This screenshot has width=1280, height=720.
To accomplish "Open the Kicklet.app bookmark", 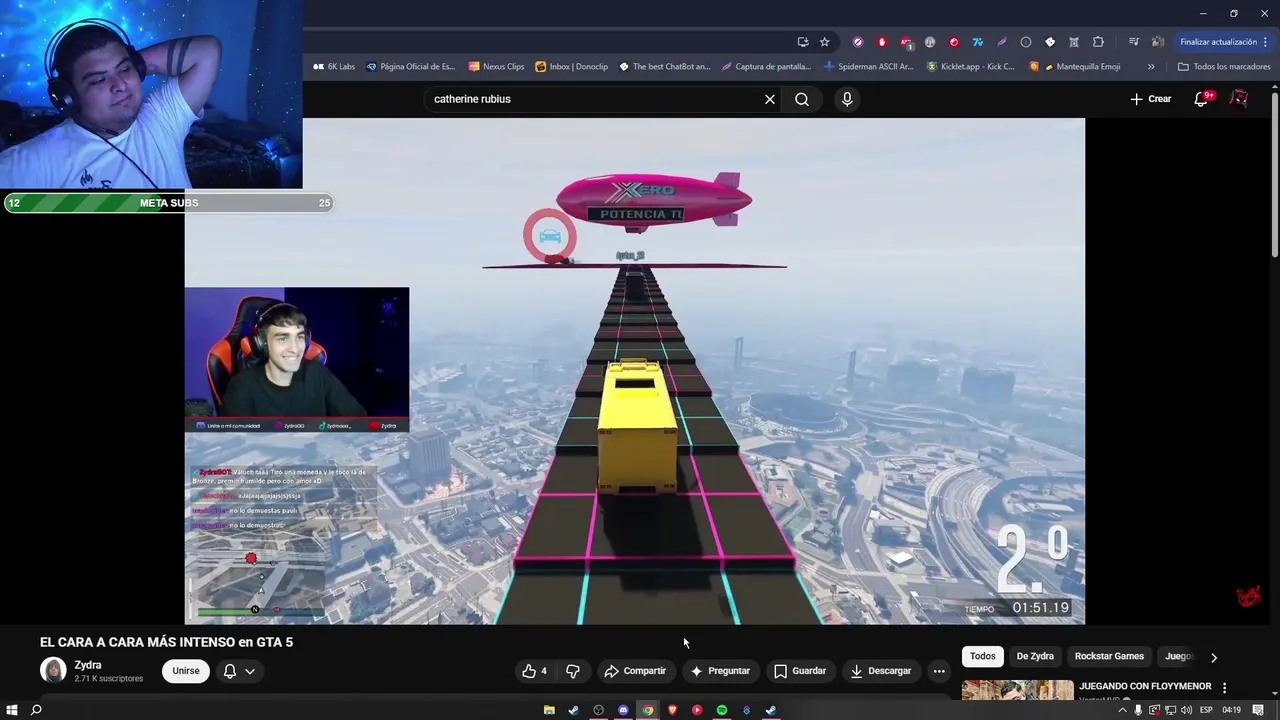I will [970, 67].
